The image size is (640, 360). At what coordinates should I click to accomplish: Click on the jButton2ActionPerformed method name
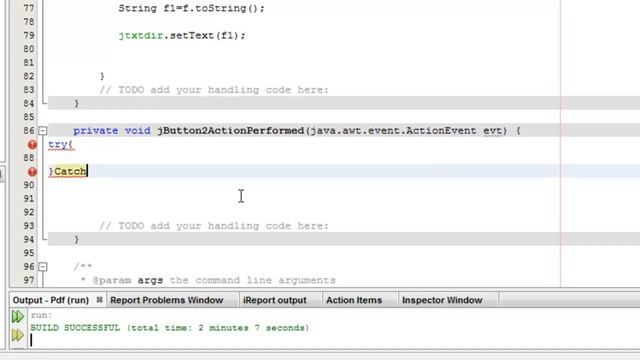pos(231,131)
